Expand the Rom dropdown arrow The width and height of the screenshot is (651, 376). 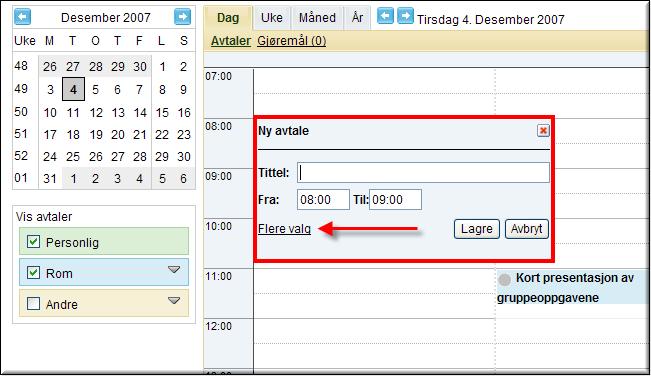[x=174, y=270]
